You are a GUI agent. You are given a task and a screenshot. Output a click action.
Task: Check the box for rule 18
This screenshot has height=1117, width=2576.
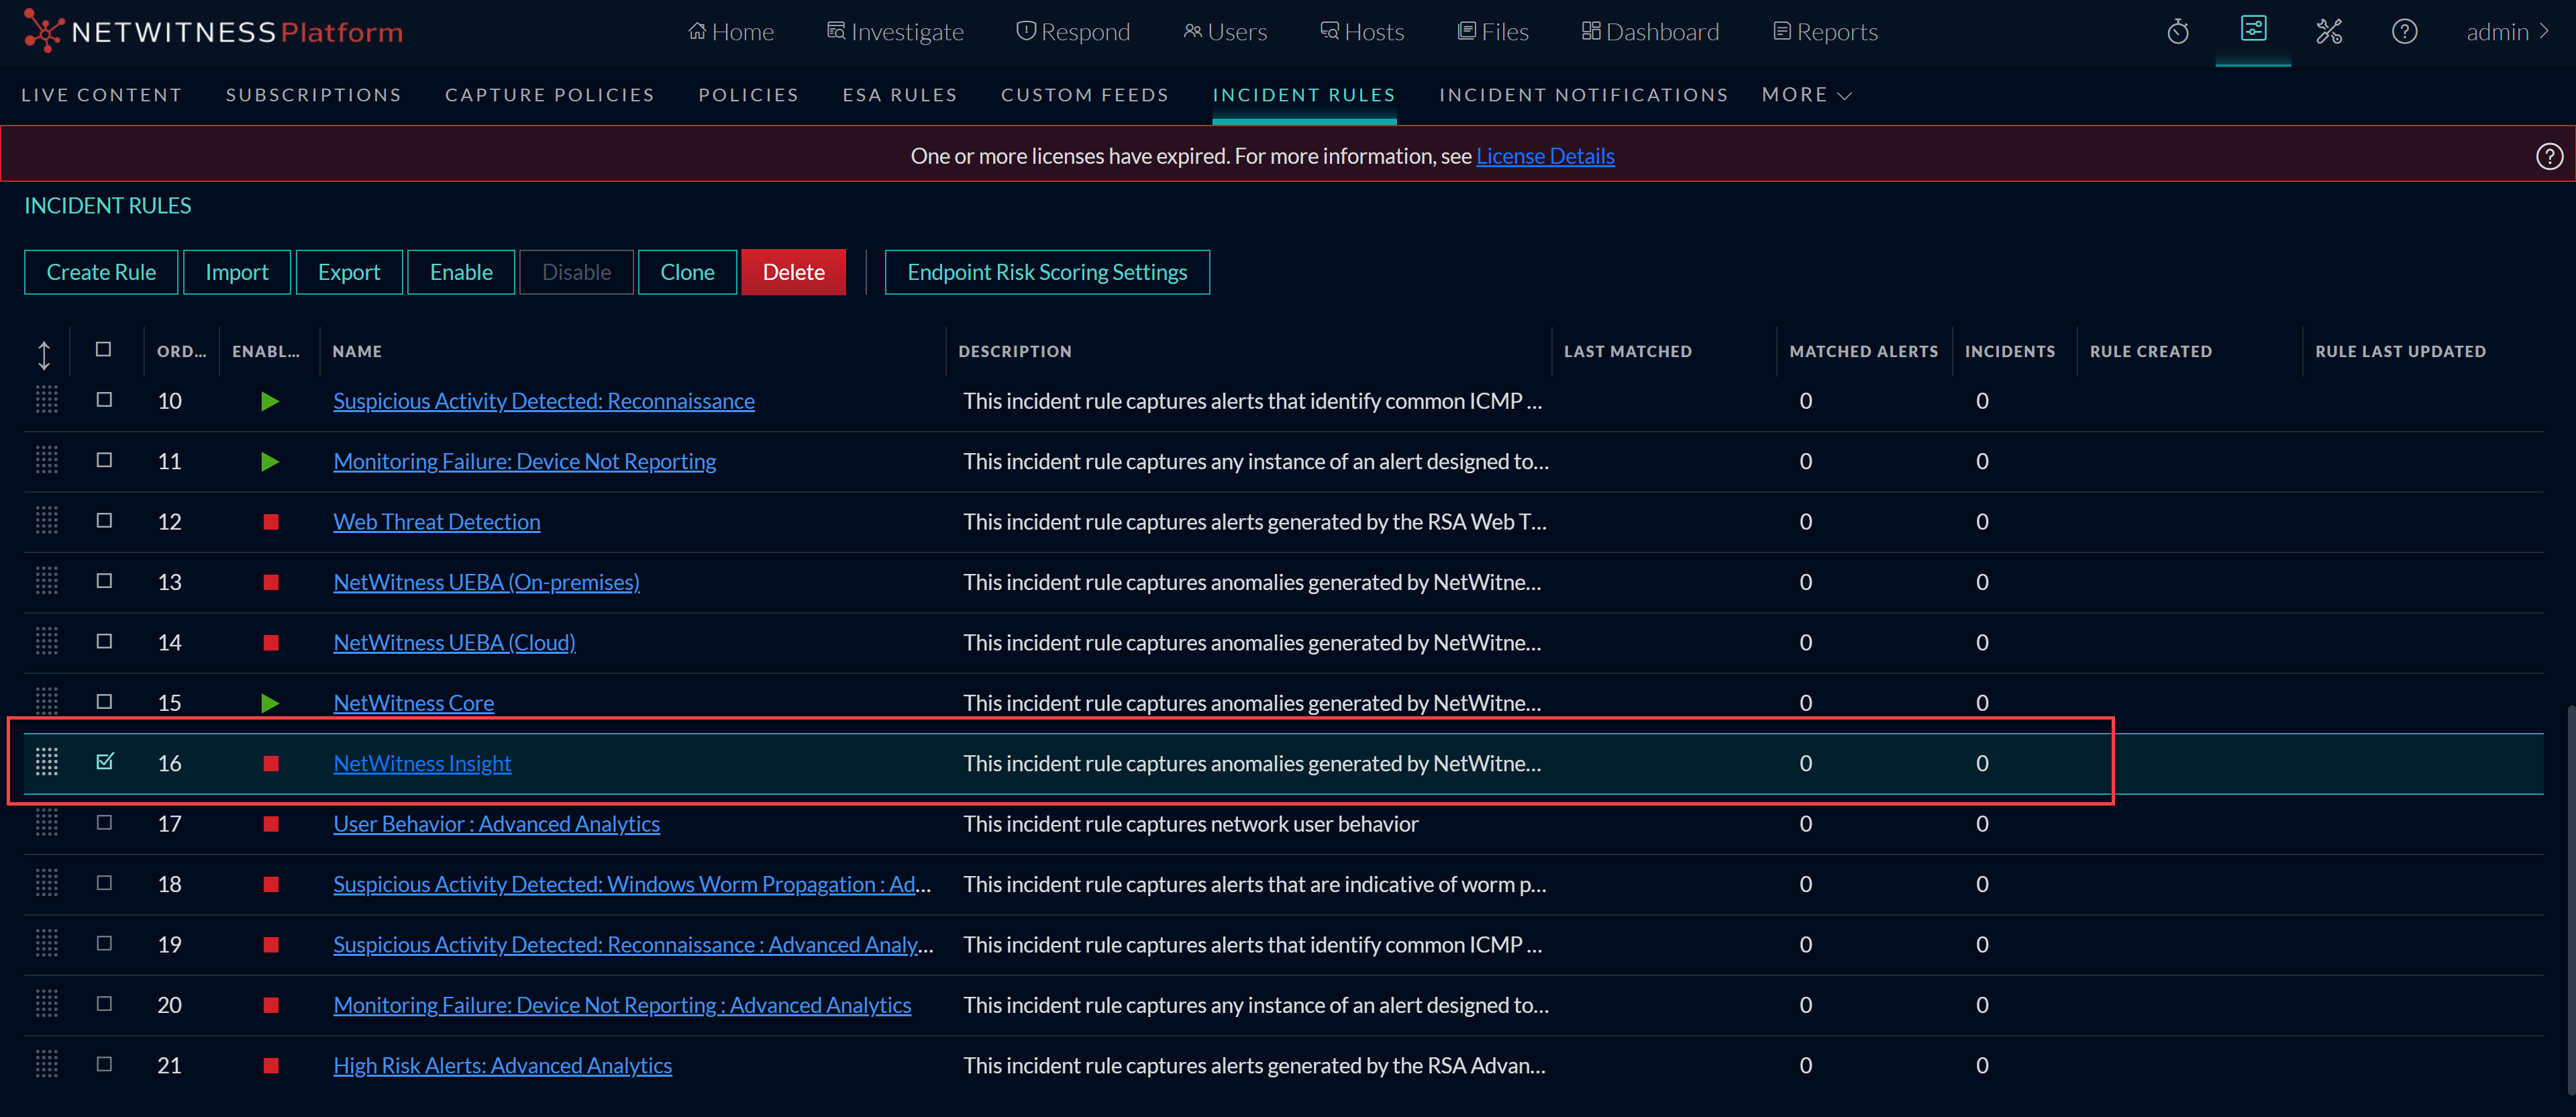click(x=104, y=883)
